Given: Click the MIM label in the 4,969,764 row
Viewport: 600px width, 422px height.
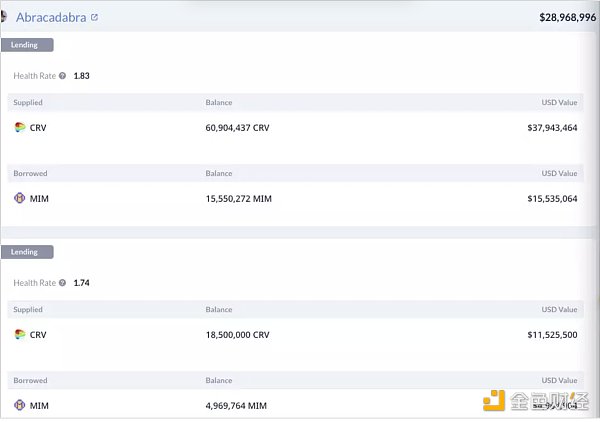Looking at the screenshot, I should tap(39, 406).
